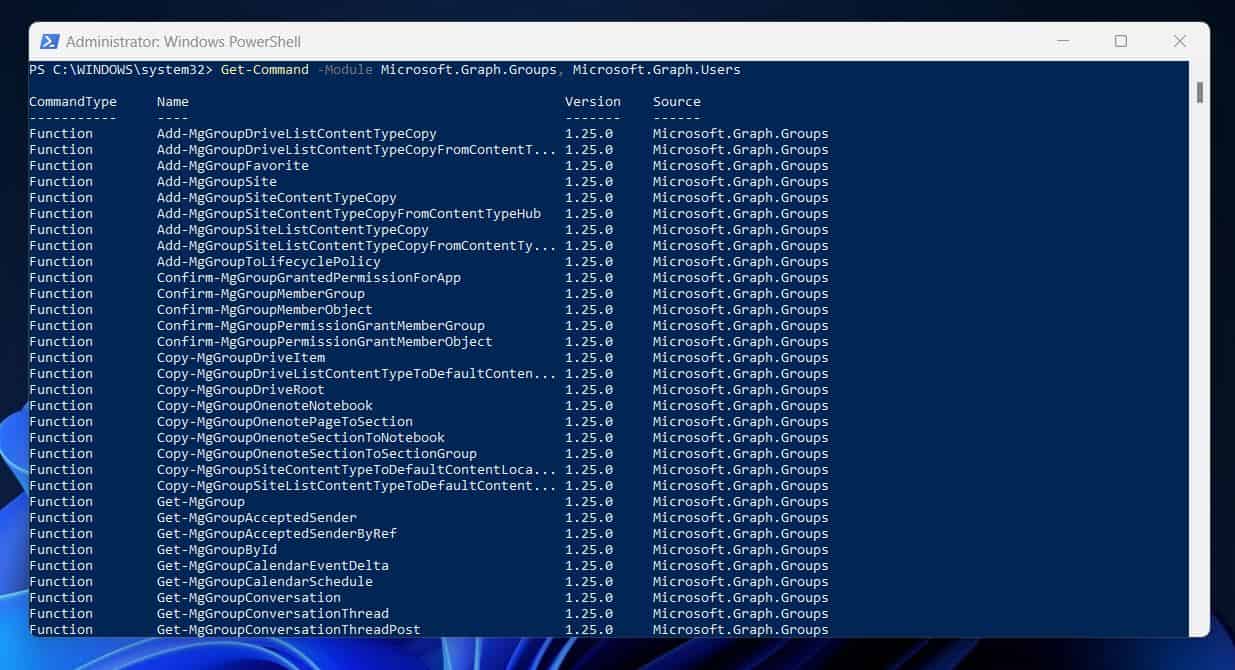Screen dimensions: 1235x670
Task: Click Get-MgGroupCalendarSchedule entry
Action: [x=265, y=582]
